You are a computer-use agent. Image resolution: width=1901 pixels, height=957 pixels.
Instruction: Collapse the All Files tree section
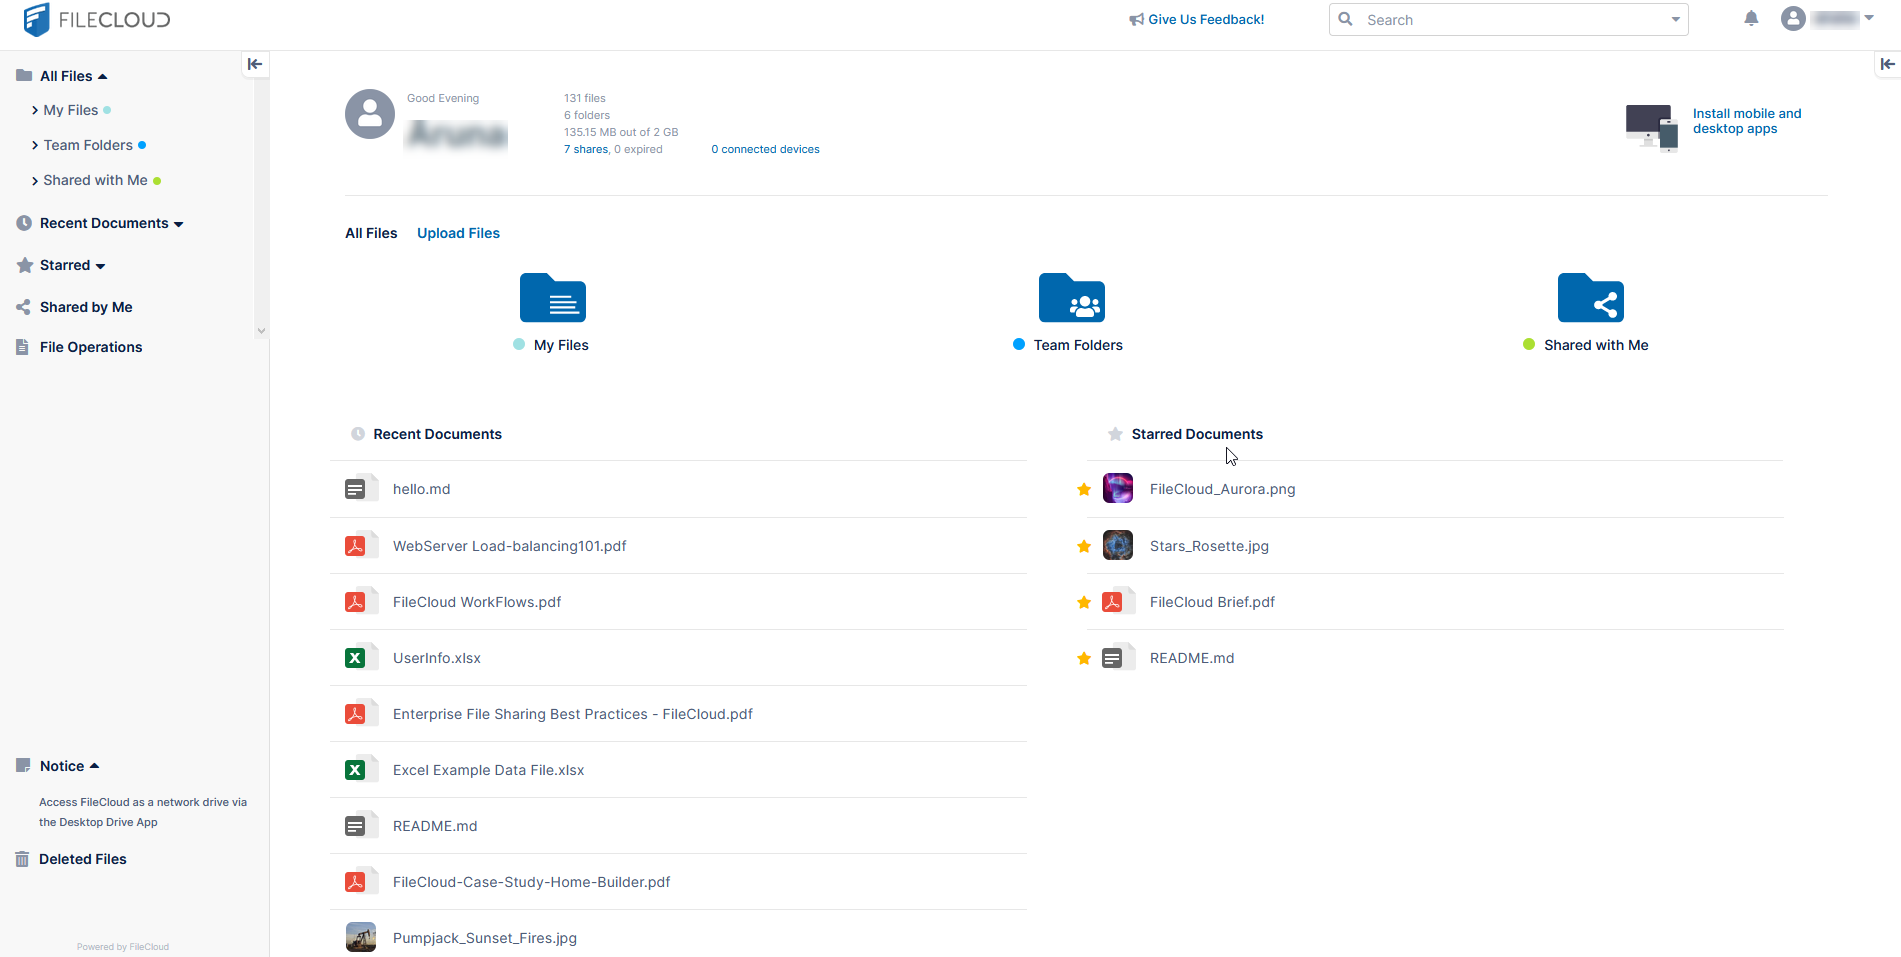tap(102, 76)
